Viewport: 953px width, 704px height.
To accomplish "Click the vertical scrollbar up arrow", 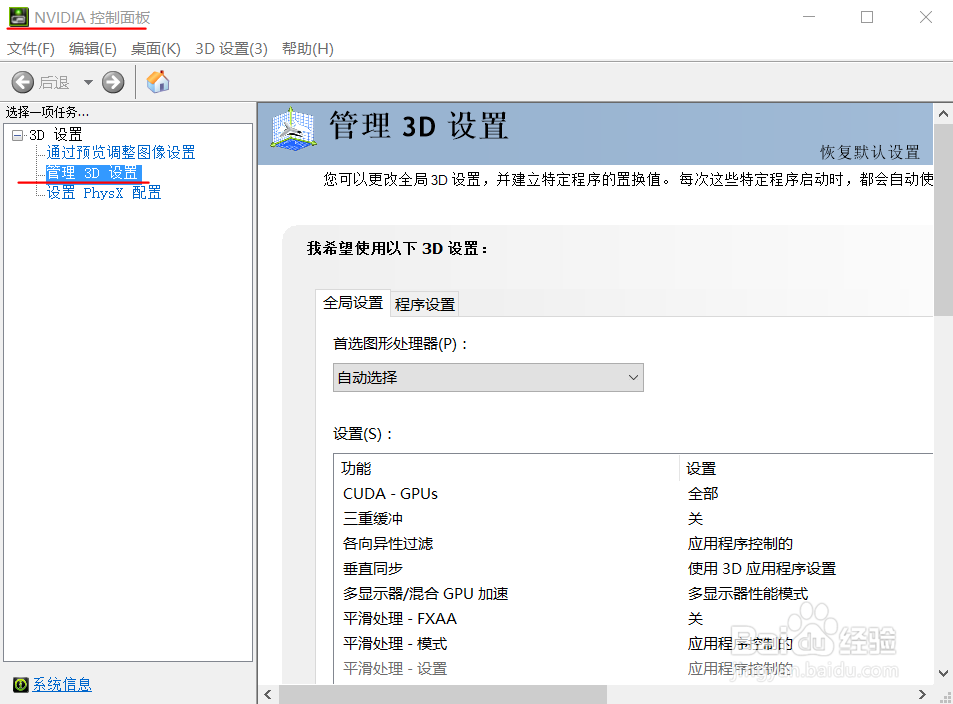I will (943, 114).
